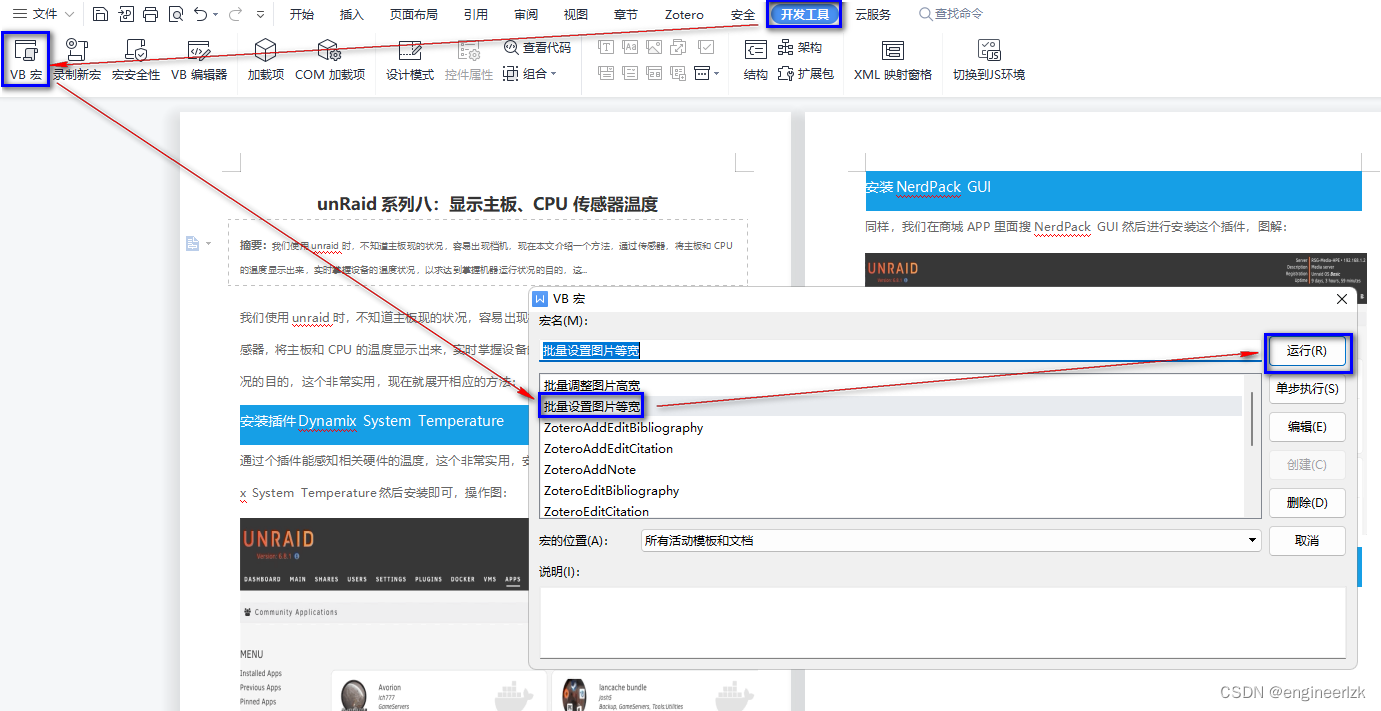Click the checkbox control icon in controls group

pos(706,47)
